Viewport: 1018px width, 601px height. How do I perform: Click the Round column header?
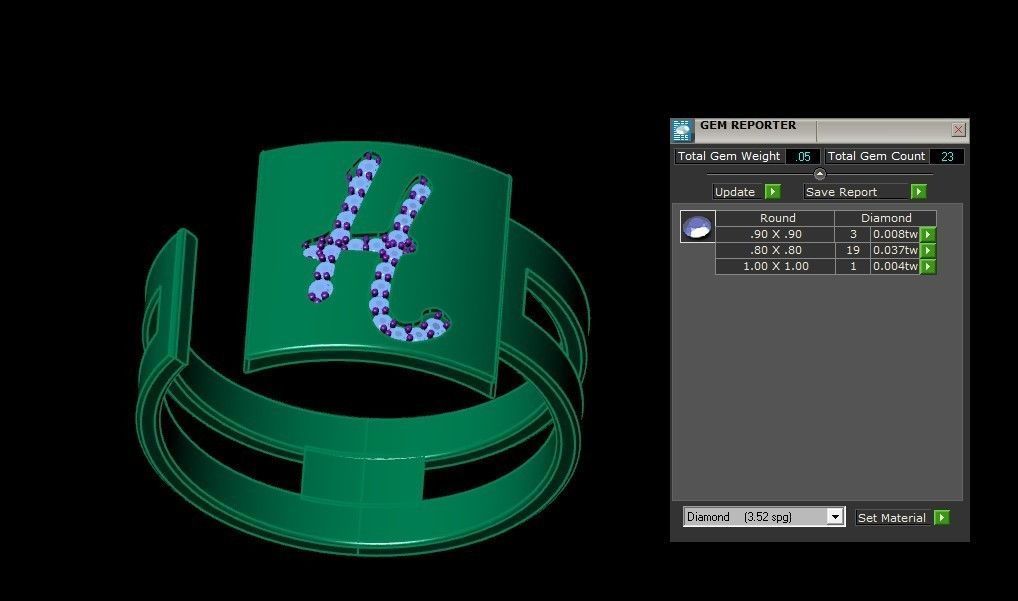[775, 218]
